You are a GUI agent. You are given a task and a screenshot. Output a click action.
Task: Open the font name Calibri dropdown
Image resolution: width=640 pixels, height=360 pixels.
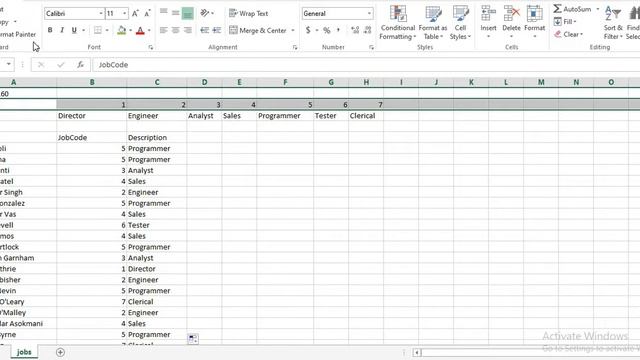pyautogui.click(x=101, y=13)
